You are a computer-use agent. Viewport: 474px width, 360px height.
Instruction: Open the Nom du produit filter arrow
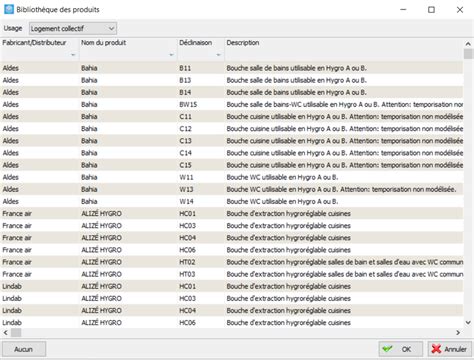click(x=171, y=55)
